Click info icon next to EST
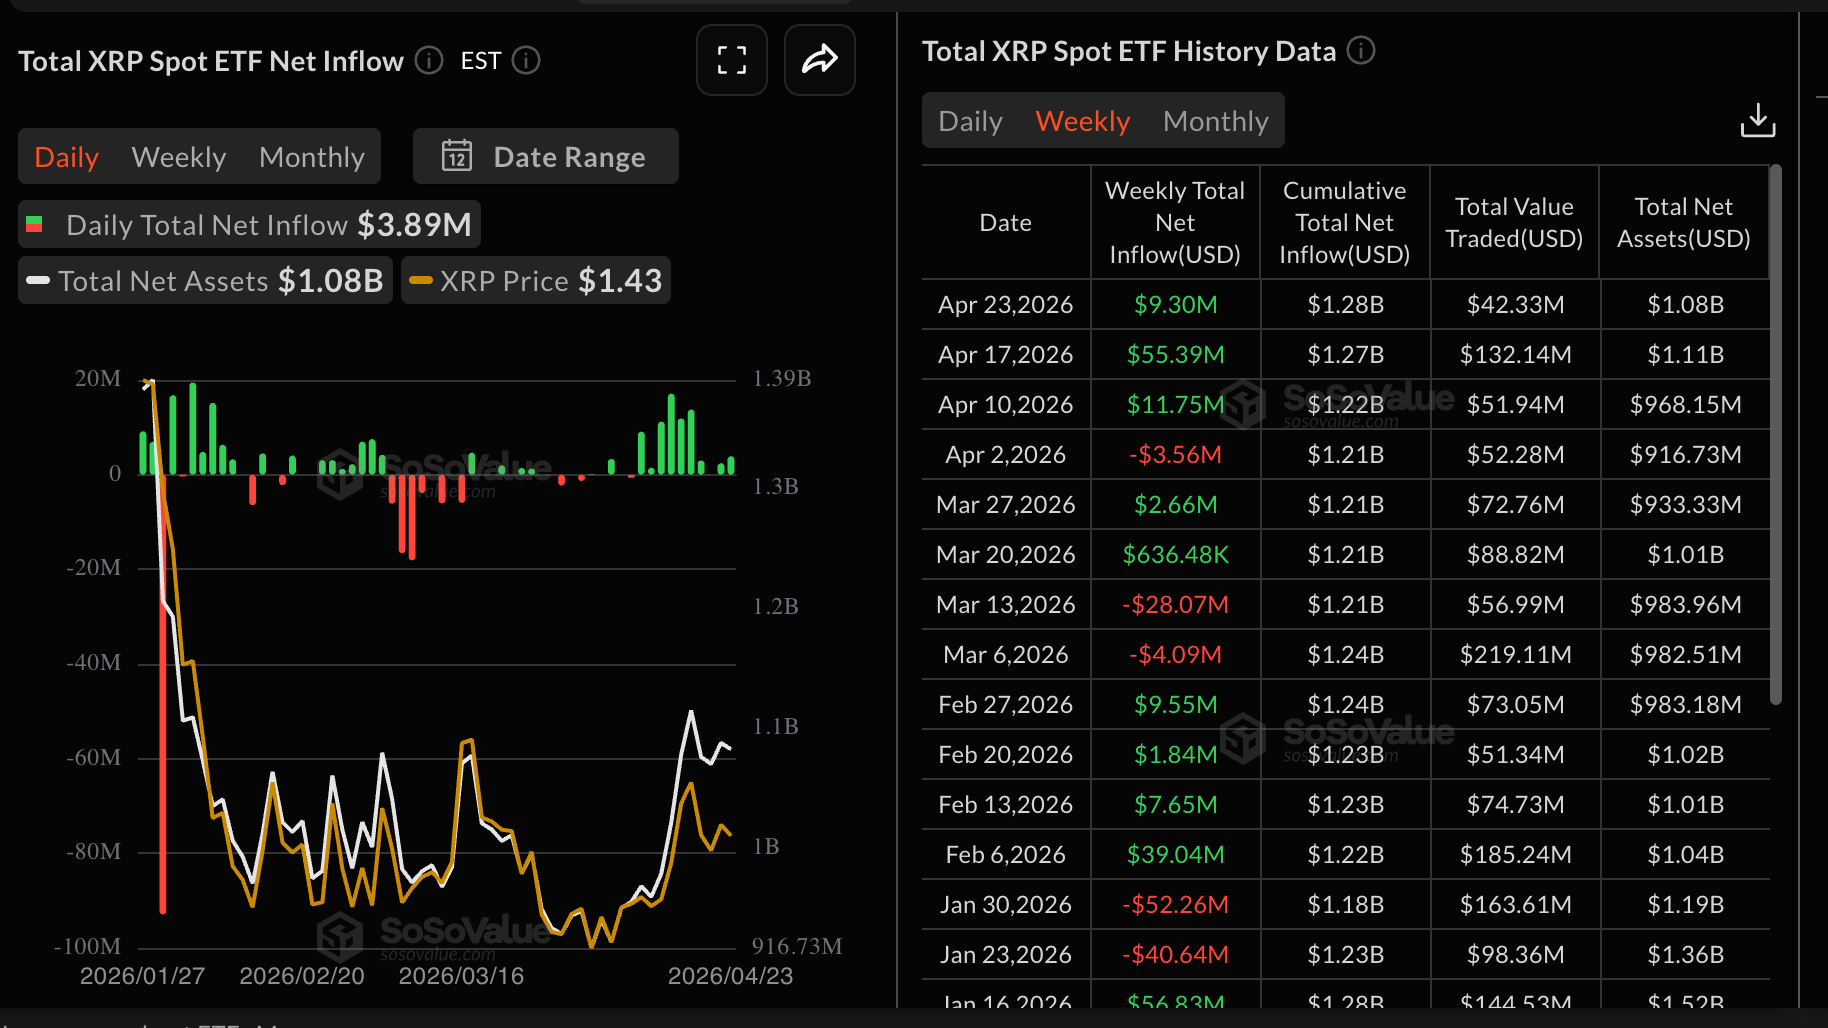 tap(526, 61)
